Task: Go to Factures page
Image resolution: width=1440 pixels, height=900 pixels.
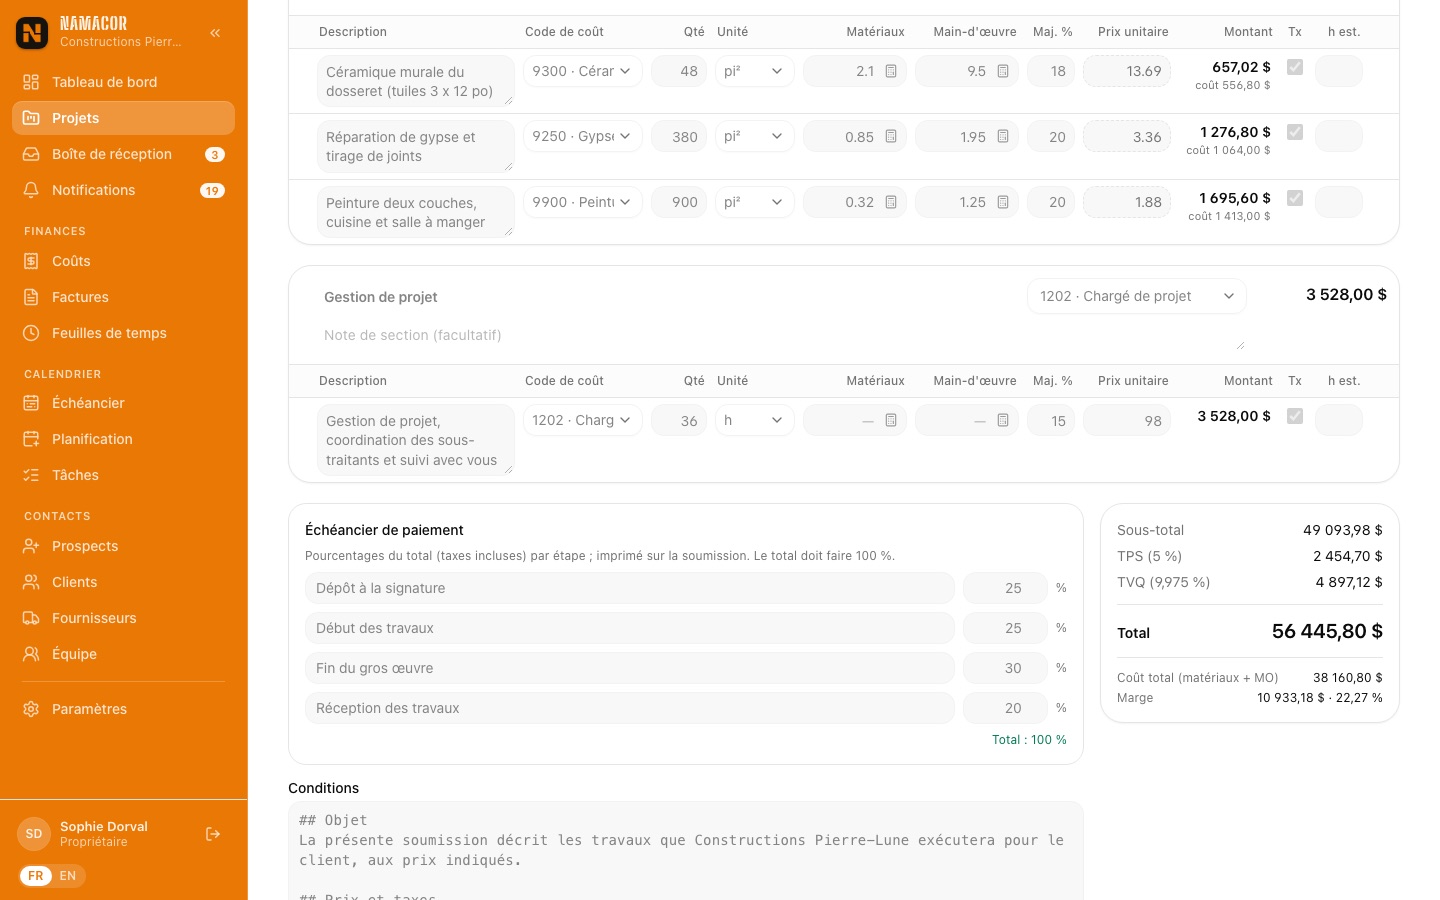Action: (x=123, y=297)
